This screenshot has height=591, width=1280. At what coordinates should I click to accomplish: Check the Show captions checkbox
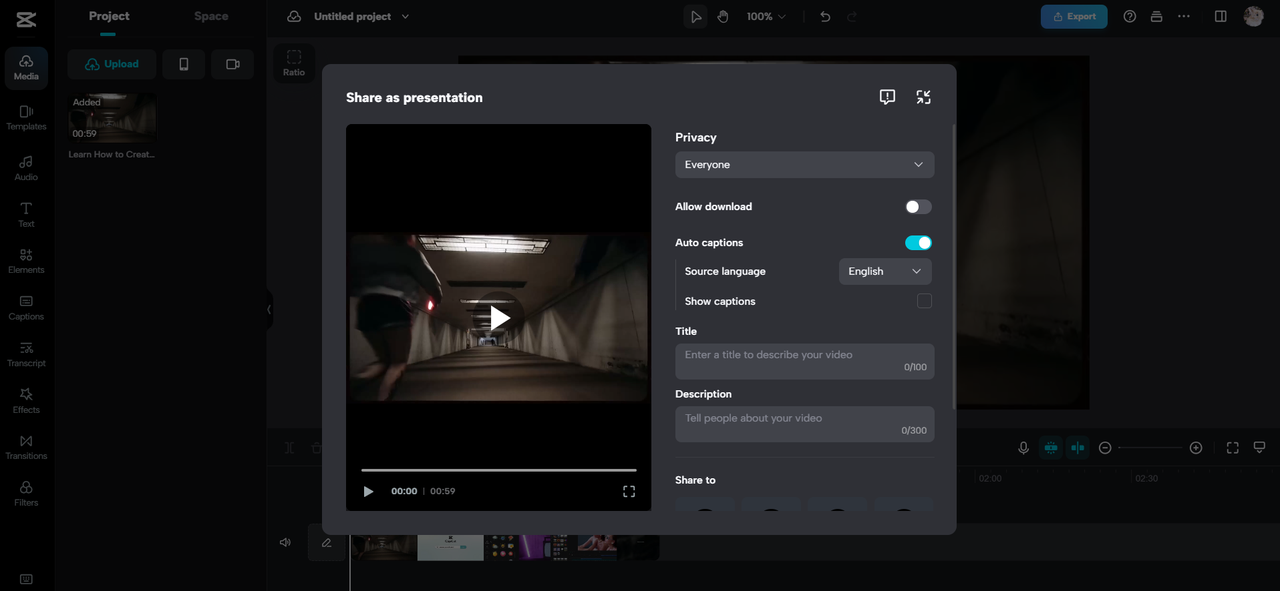pyautogui.click(x=924, y=301)
